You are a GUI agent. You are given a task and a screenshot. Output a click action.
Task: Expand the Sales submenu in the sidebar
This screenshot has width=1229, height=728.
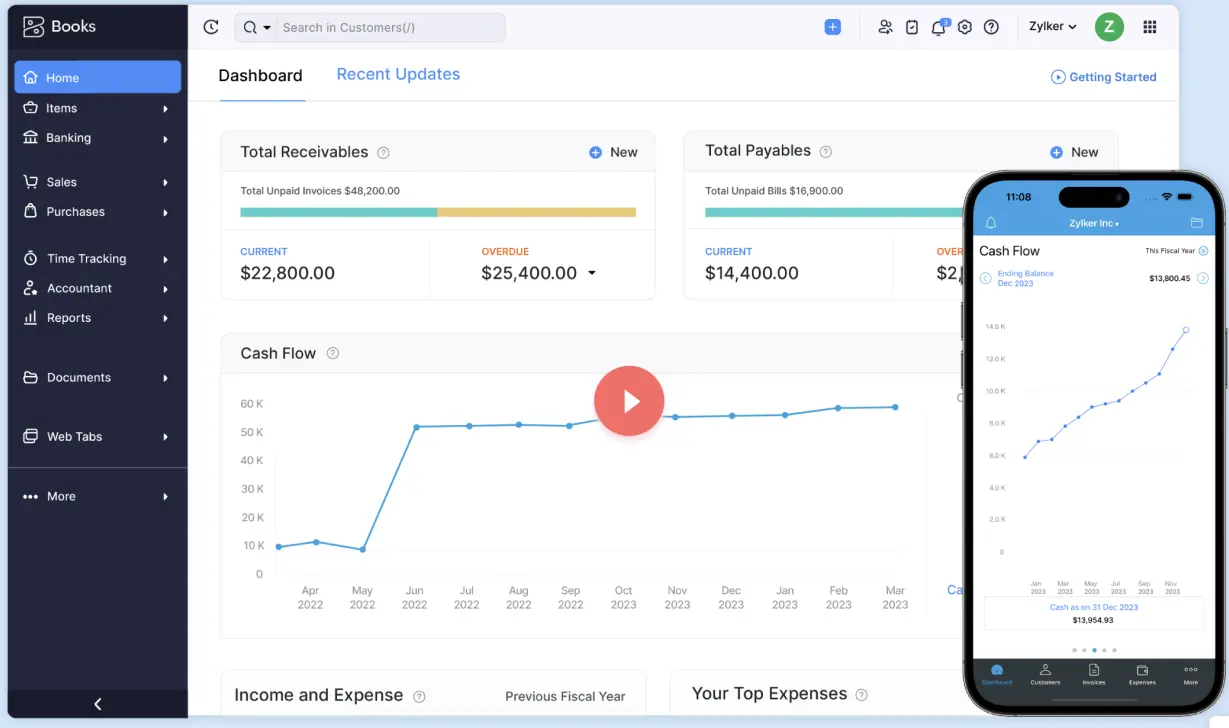166,183
